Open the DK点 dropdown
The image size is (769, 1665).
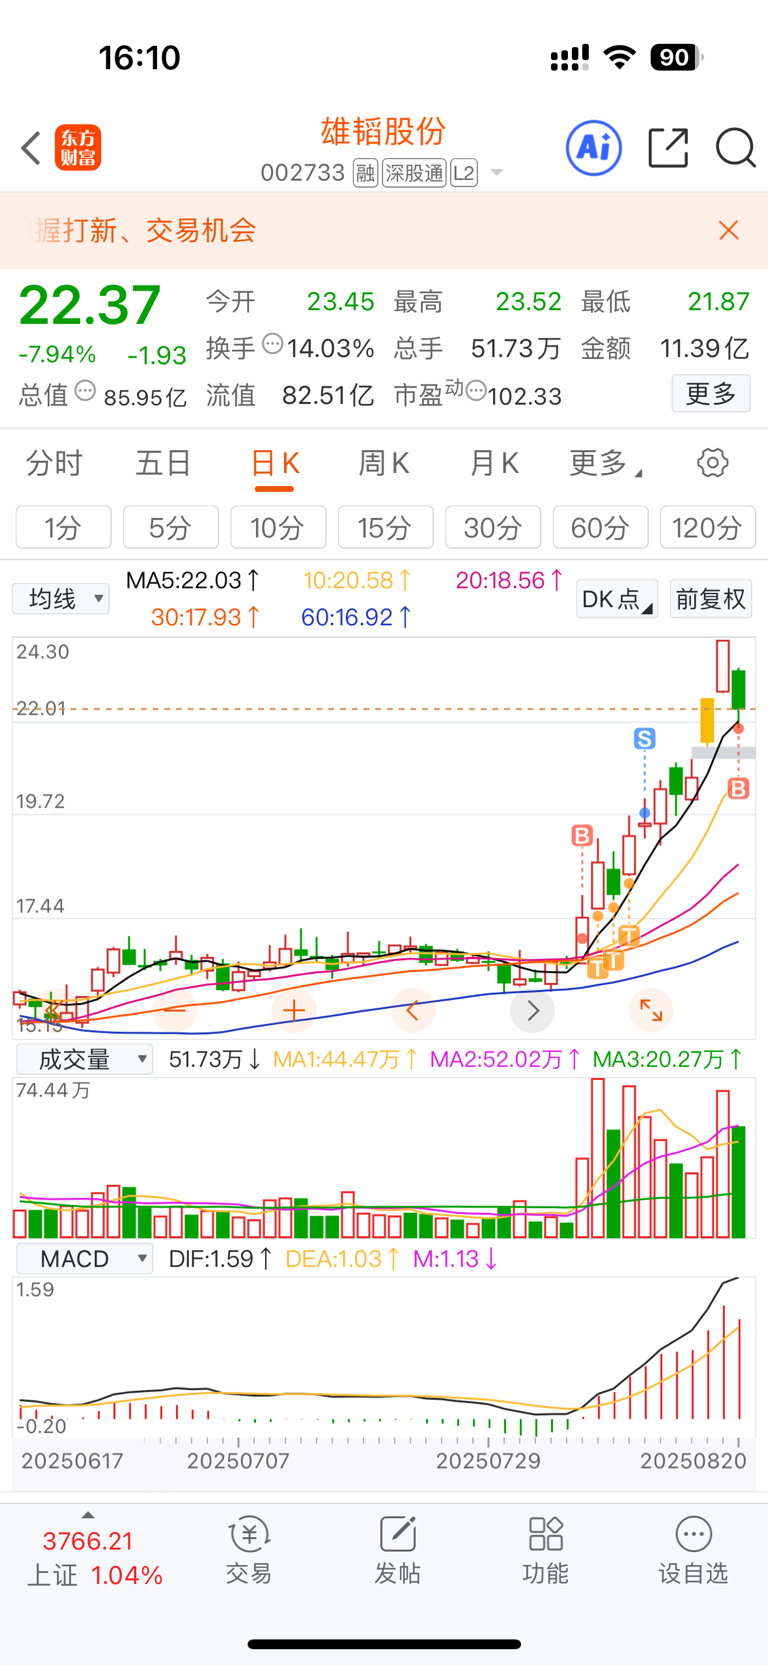pos(617,599)
